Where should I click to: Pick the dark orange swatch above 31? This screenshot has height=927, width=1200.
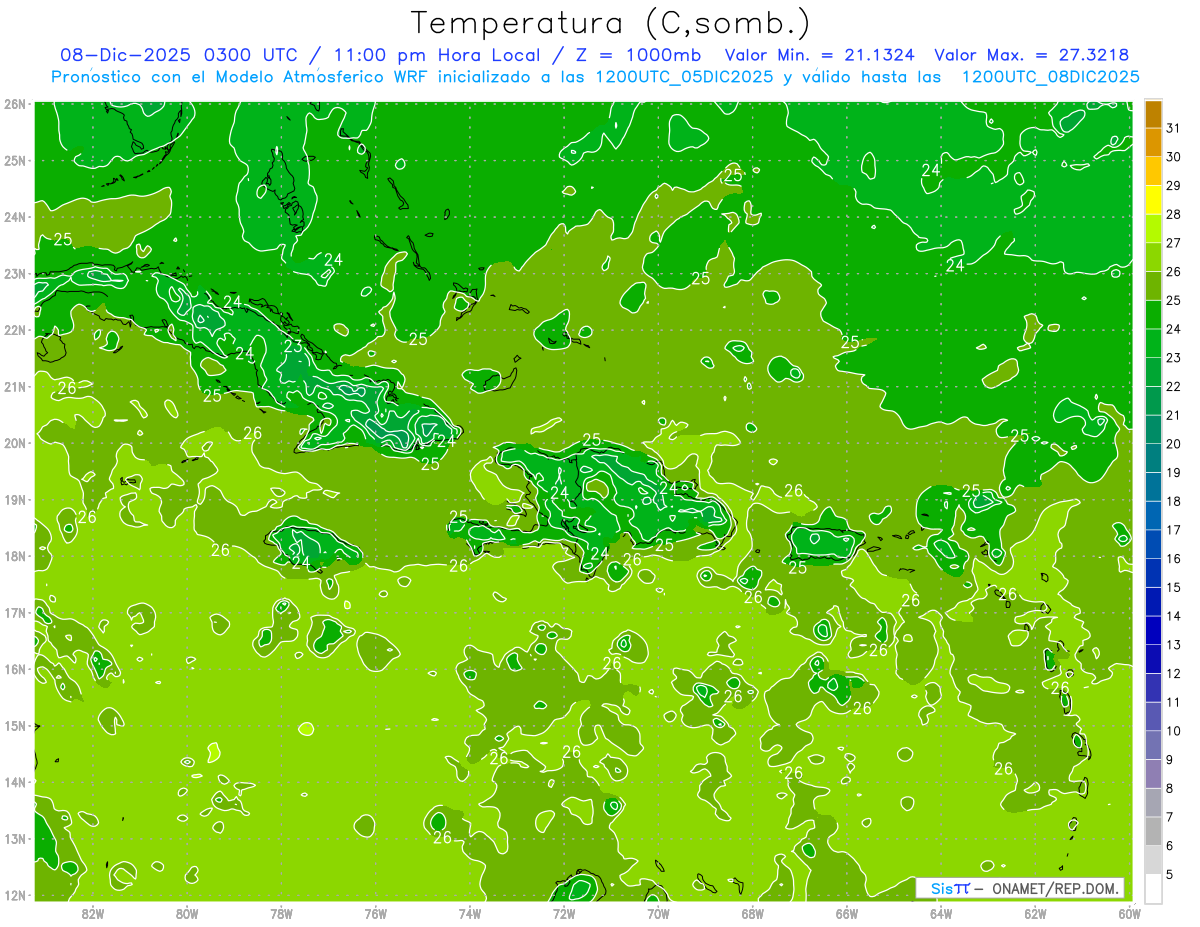[1153, 114]
